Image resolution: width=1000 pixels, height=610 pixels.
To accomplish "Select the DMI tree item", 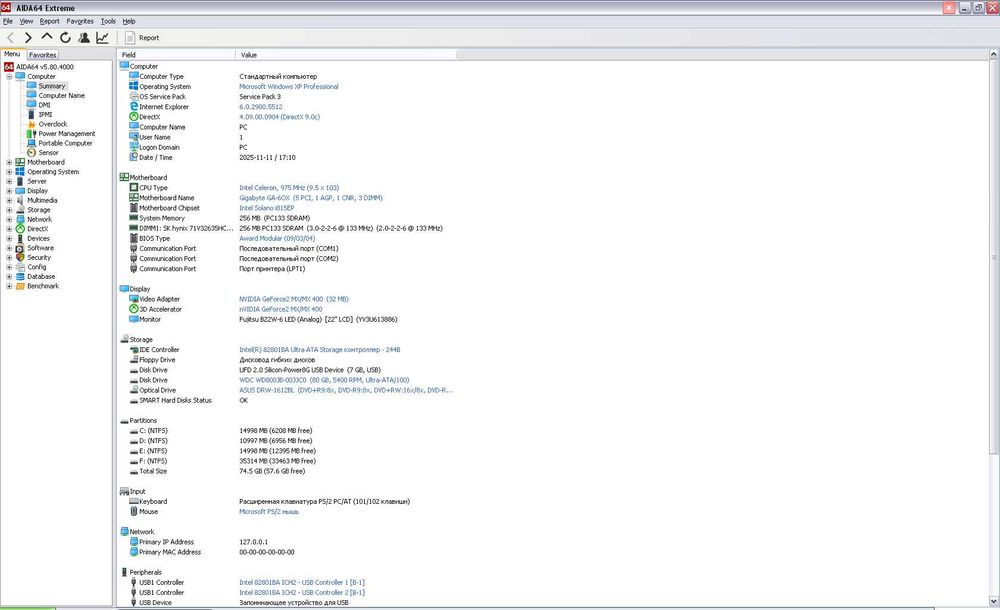I will (x=44, y=105).
